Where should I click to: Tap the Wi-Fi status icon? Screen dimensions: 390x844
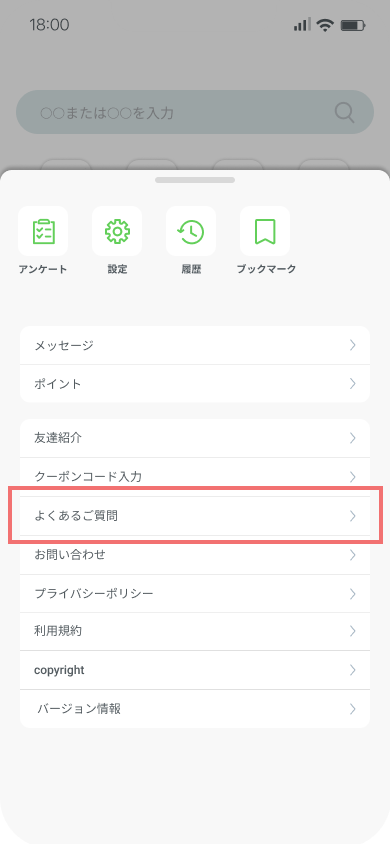(324, 25)
